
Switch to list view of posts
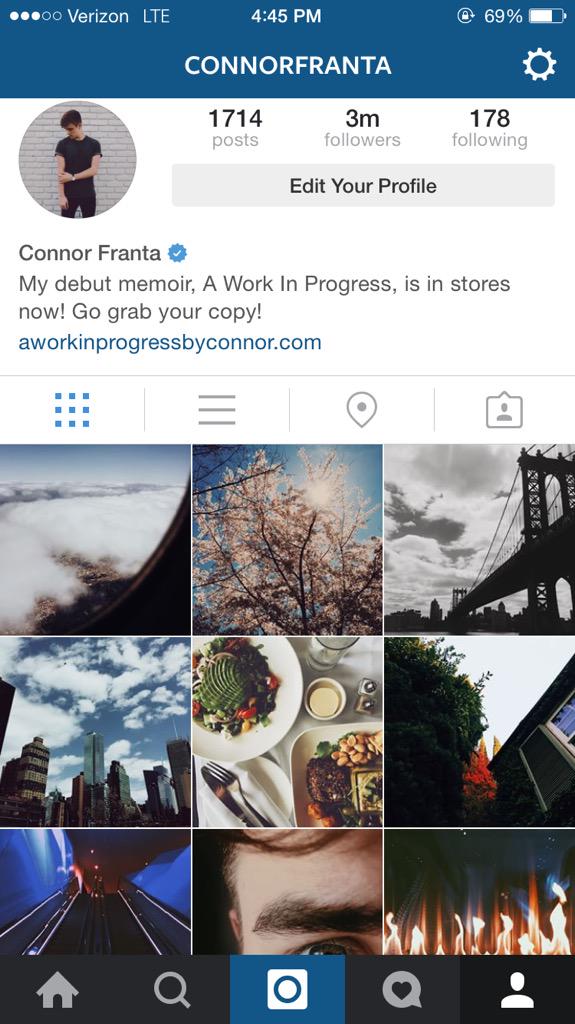coord(217,410)
